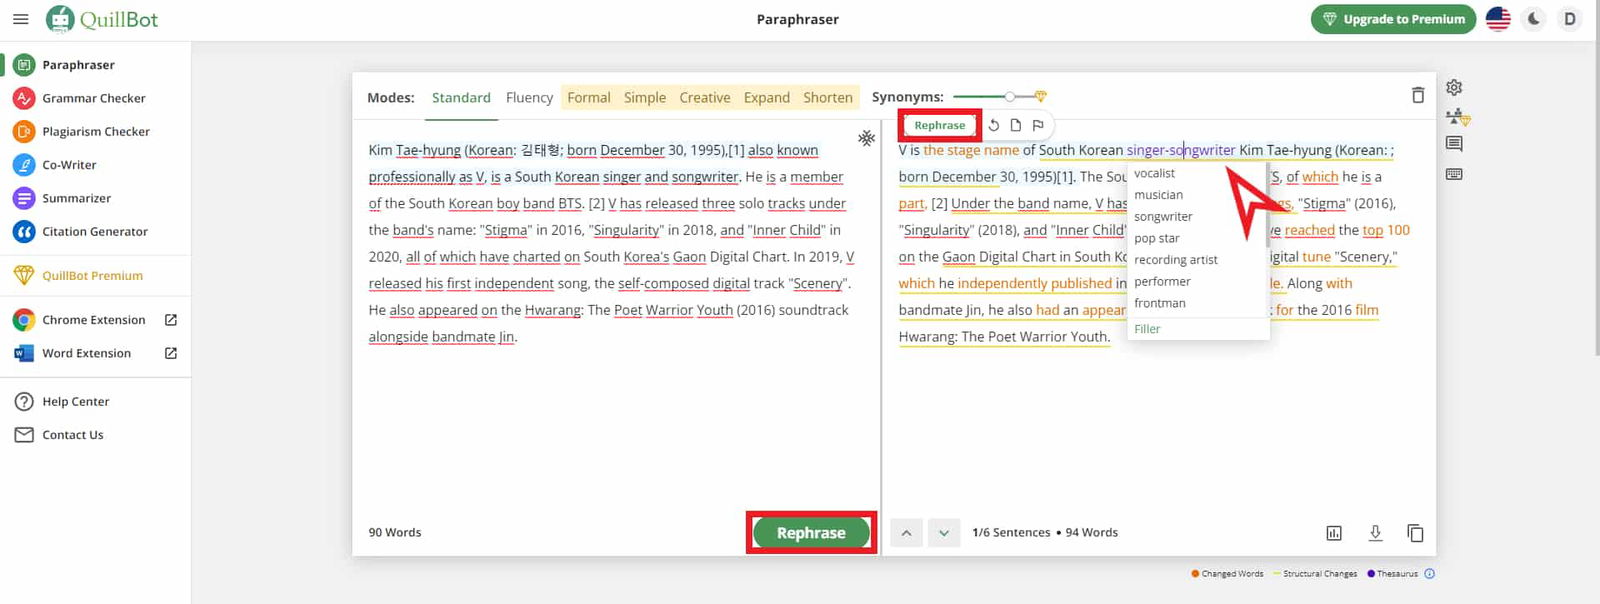
Task: Open the Help Center
Action: click(75, 402)
